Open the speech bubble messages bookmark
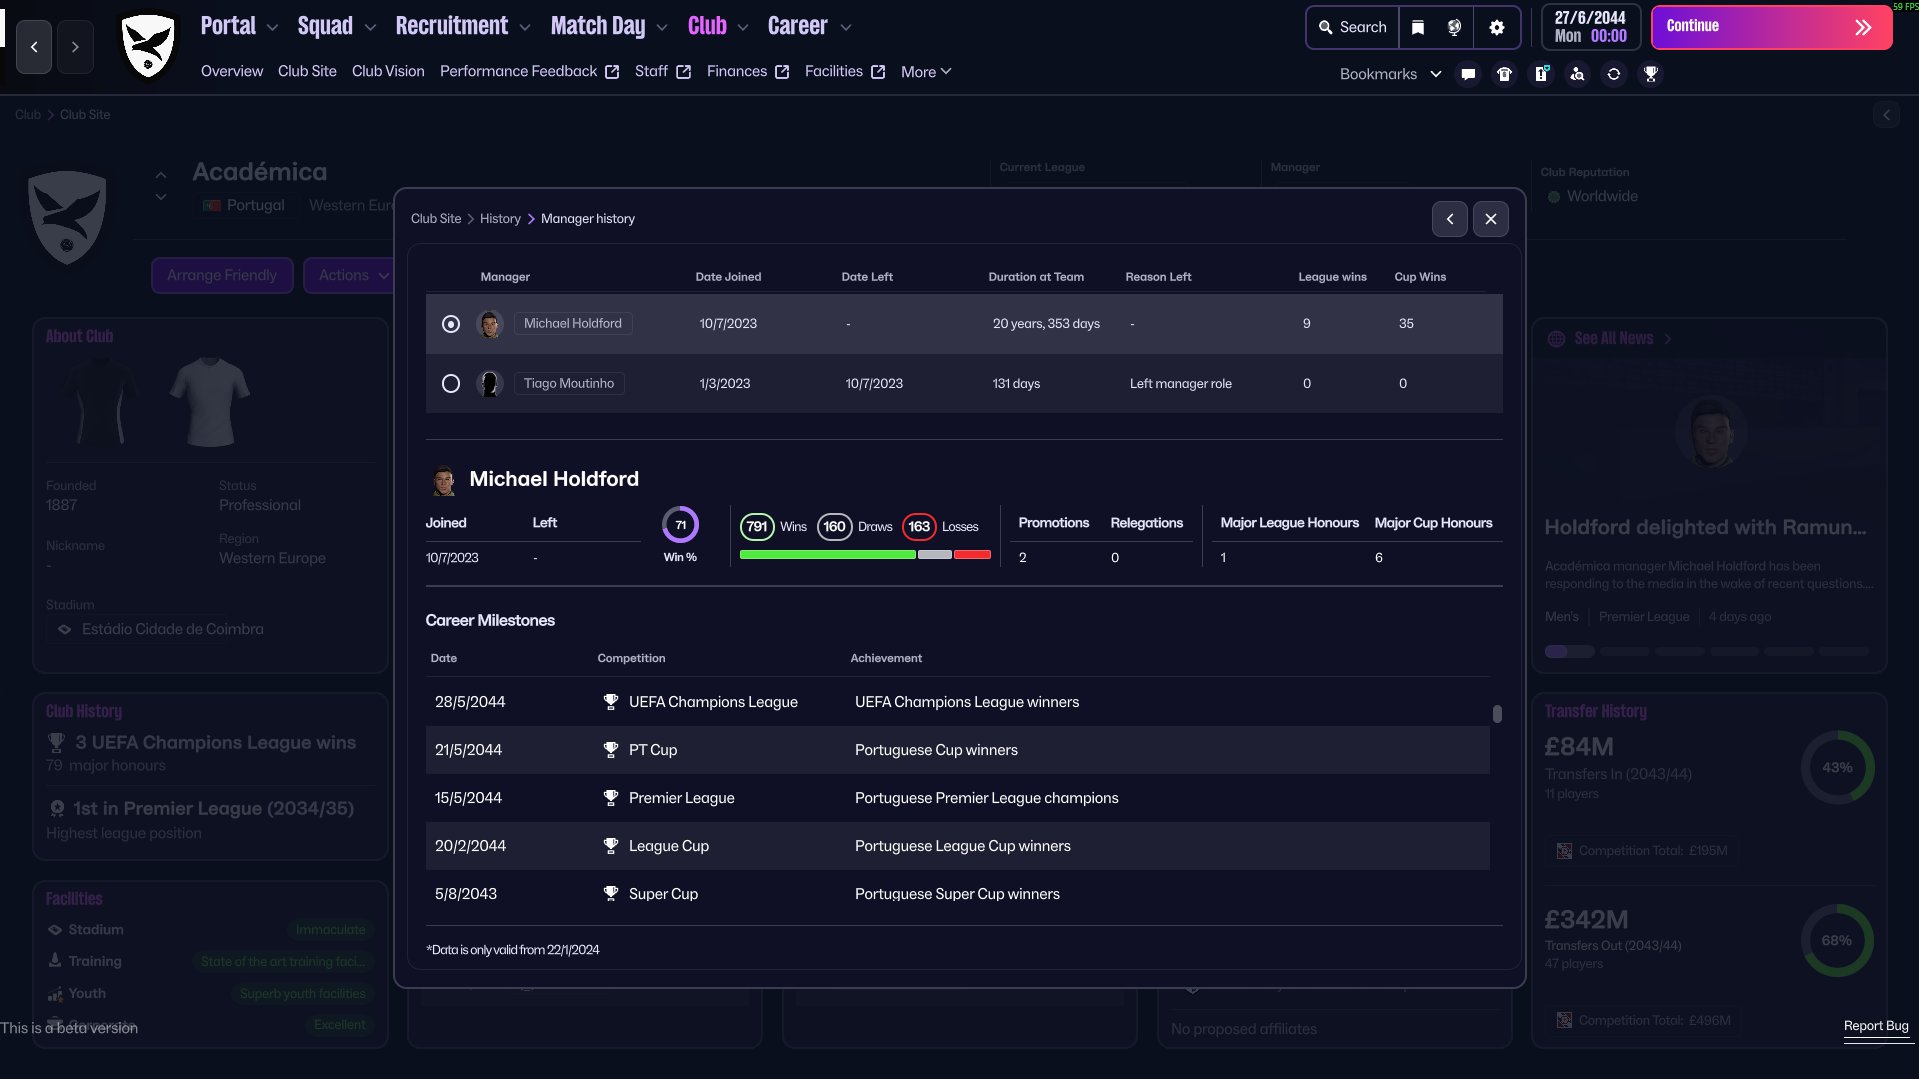 coord(1468,74)
